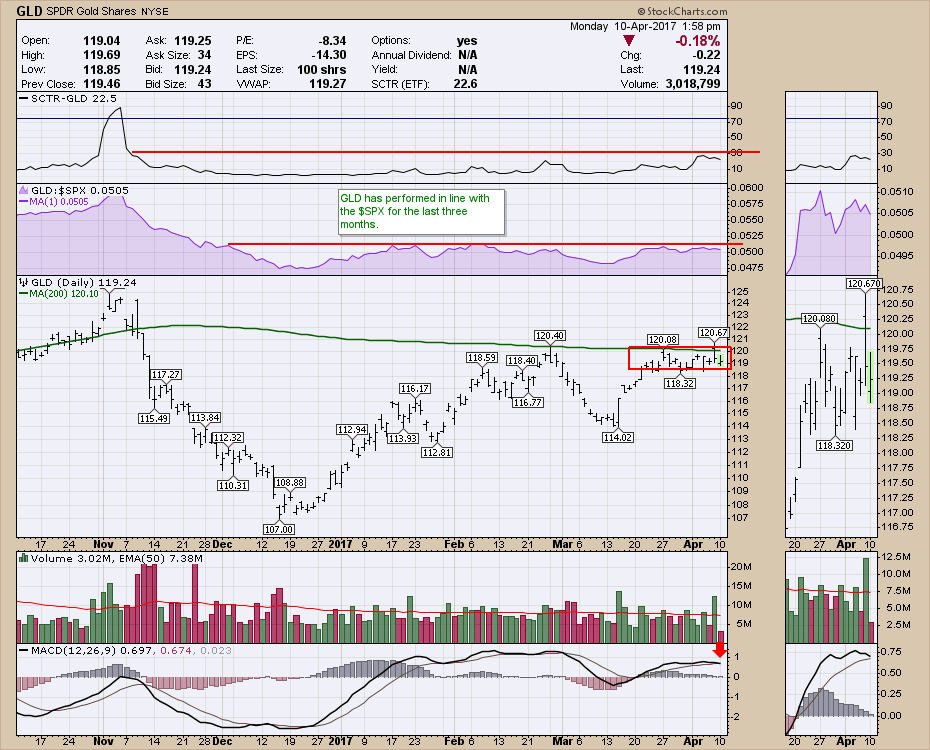This screenshot has width=930, height=750.
Task: Click the EPS value -14.30
Action: 329,55
